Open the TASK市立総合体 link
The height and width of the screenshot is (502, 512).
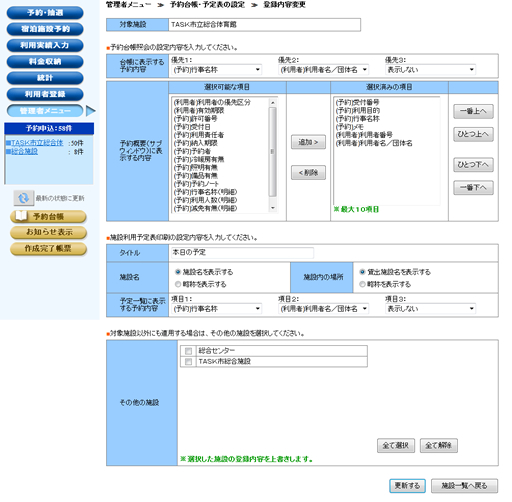pyautogui.click(x=37, y=143)
